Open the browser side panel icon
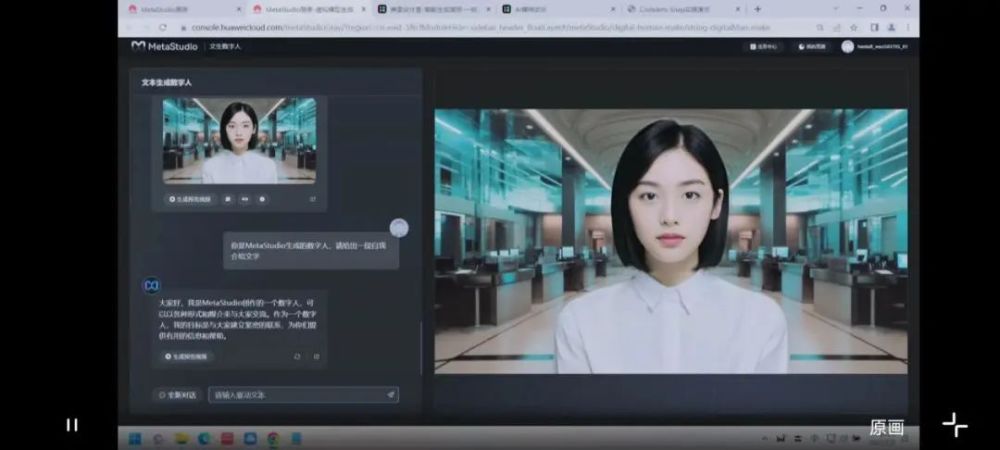Viewport: 1000px width, 450px height. click(874, 27)
